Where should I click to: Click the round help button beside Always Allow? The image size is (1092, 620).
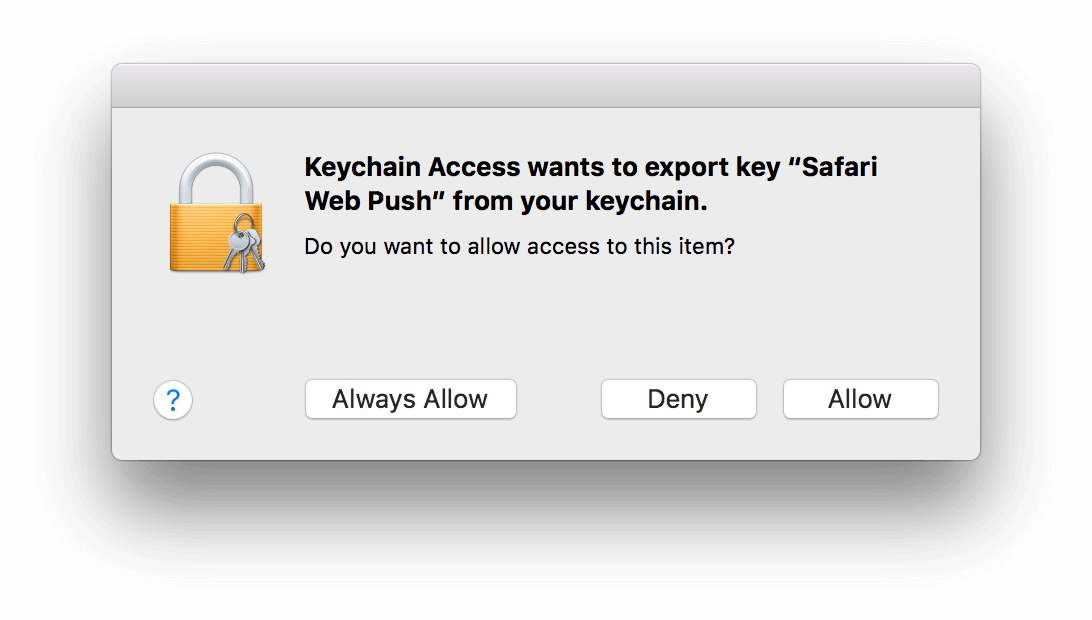coord(173,400)
